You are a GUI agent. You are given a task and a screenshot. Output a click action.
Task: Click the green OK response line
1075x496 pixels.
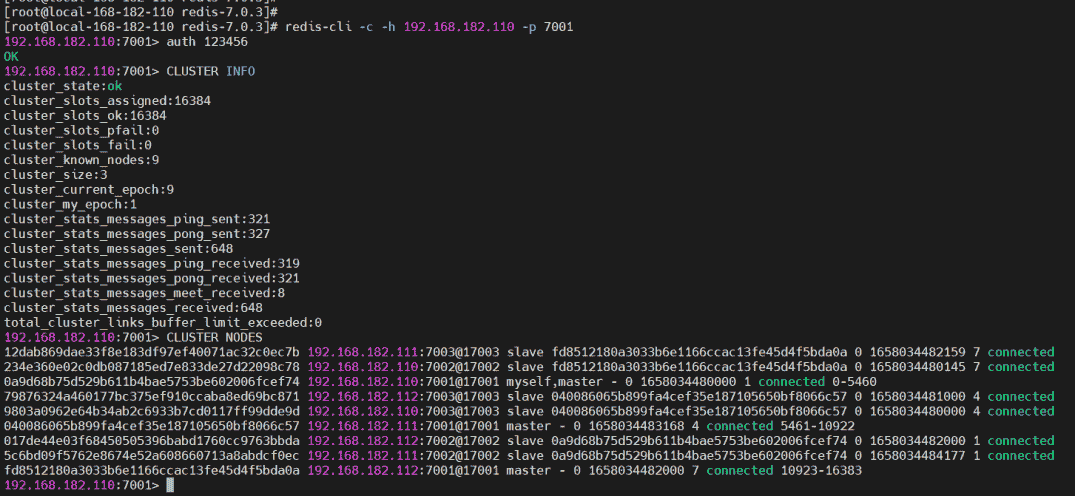point(12,57)
